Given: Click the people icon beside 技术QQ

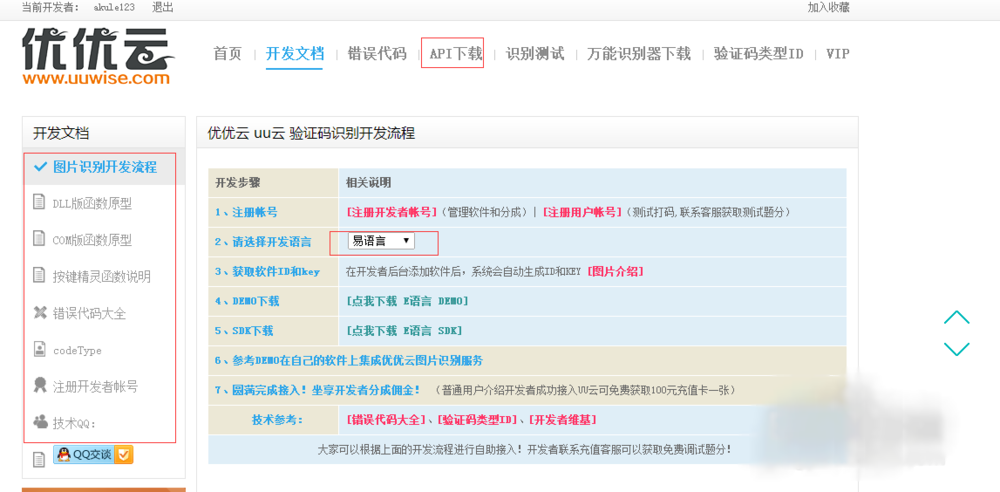Looking at the screenshot, I should pos(40,422).
